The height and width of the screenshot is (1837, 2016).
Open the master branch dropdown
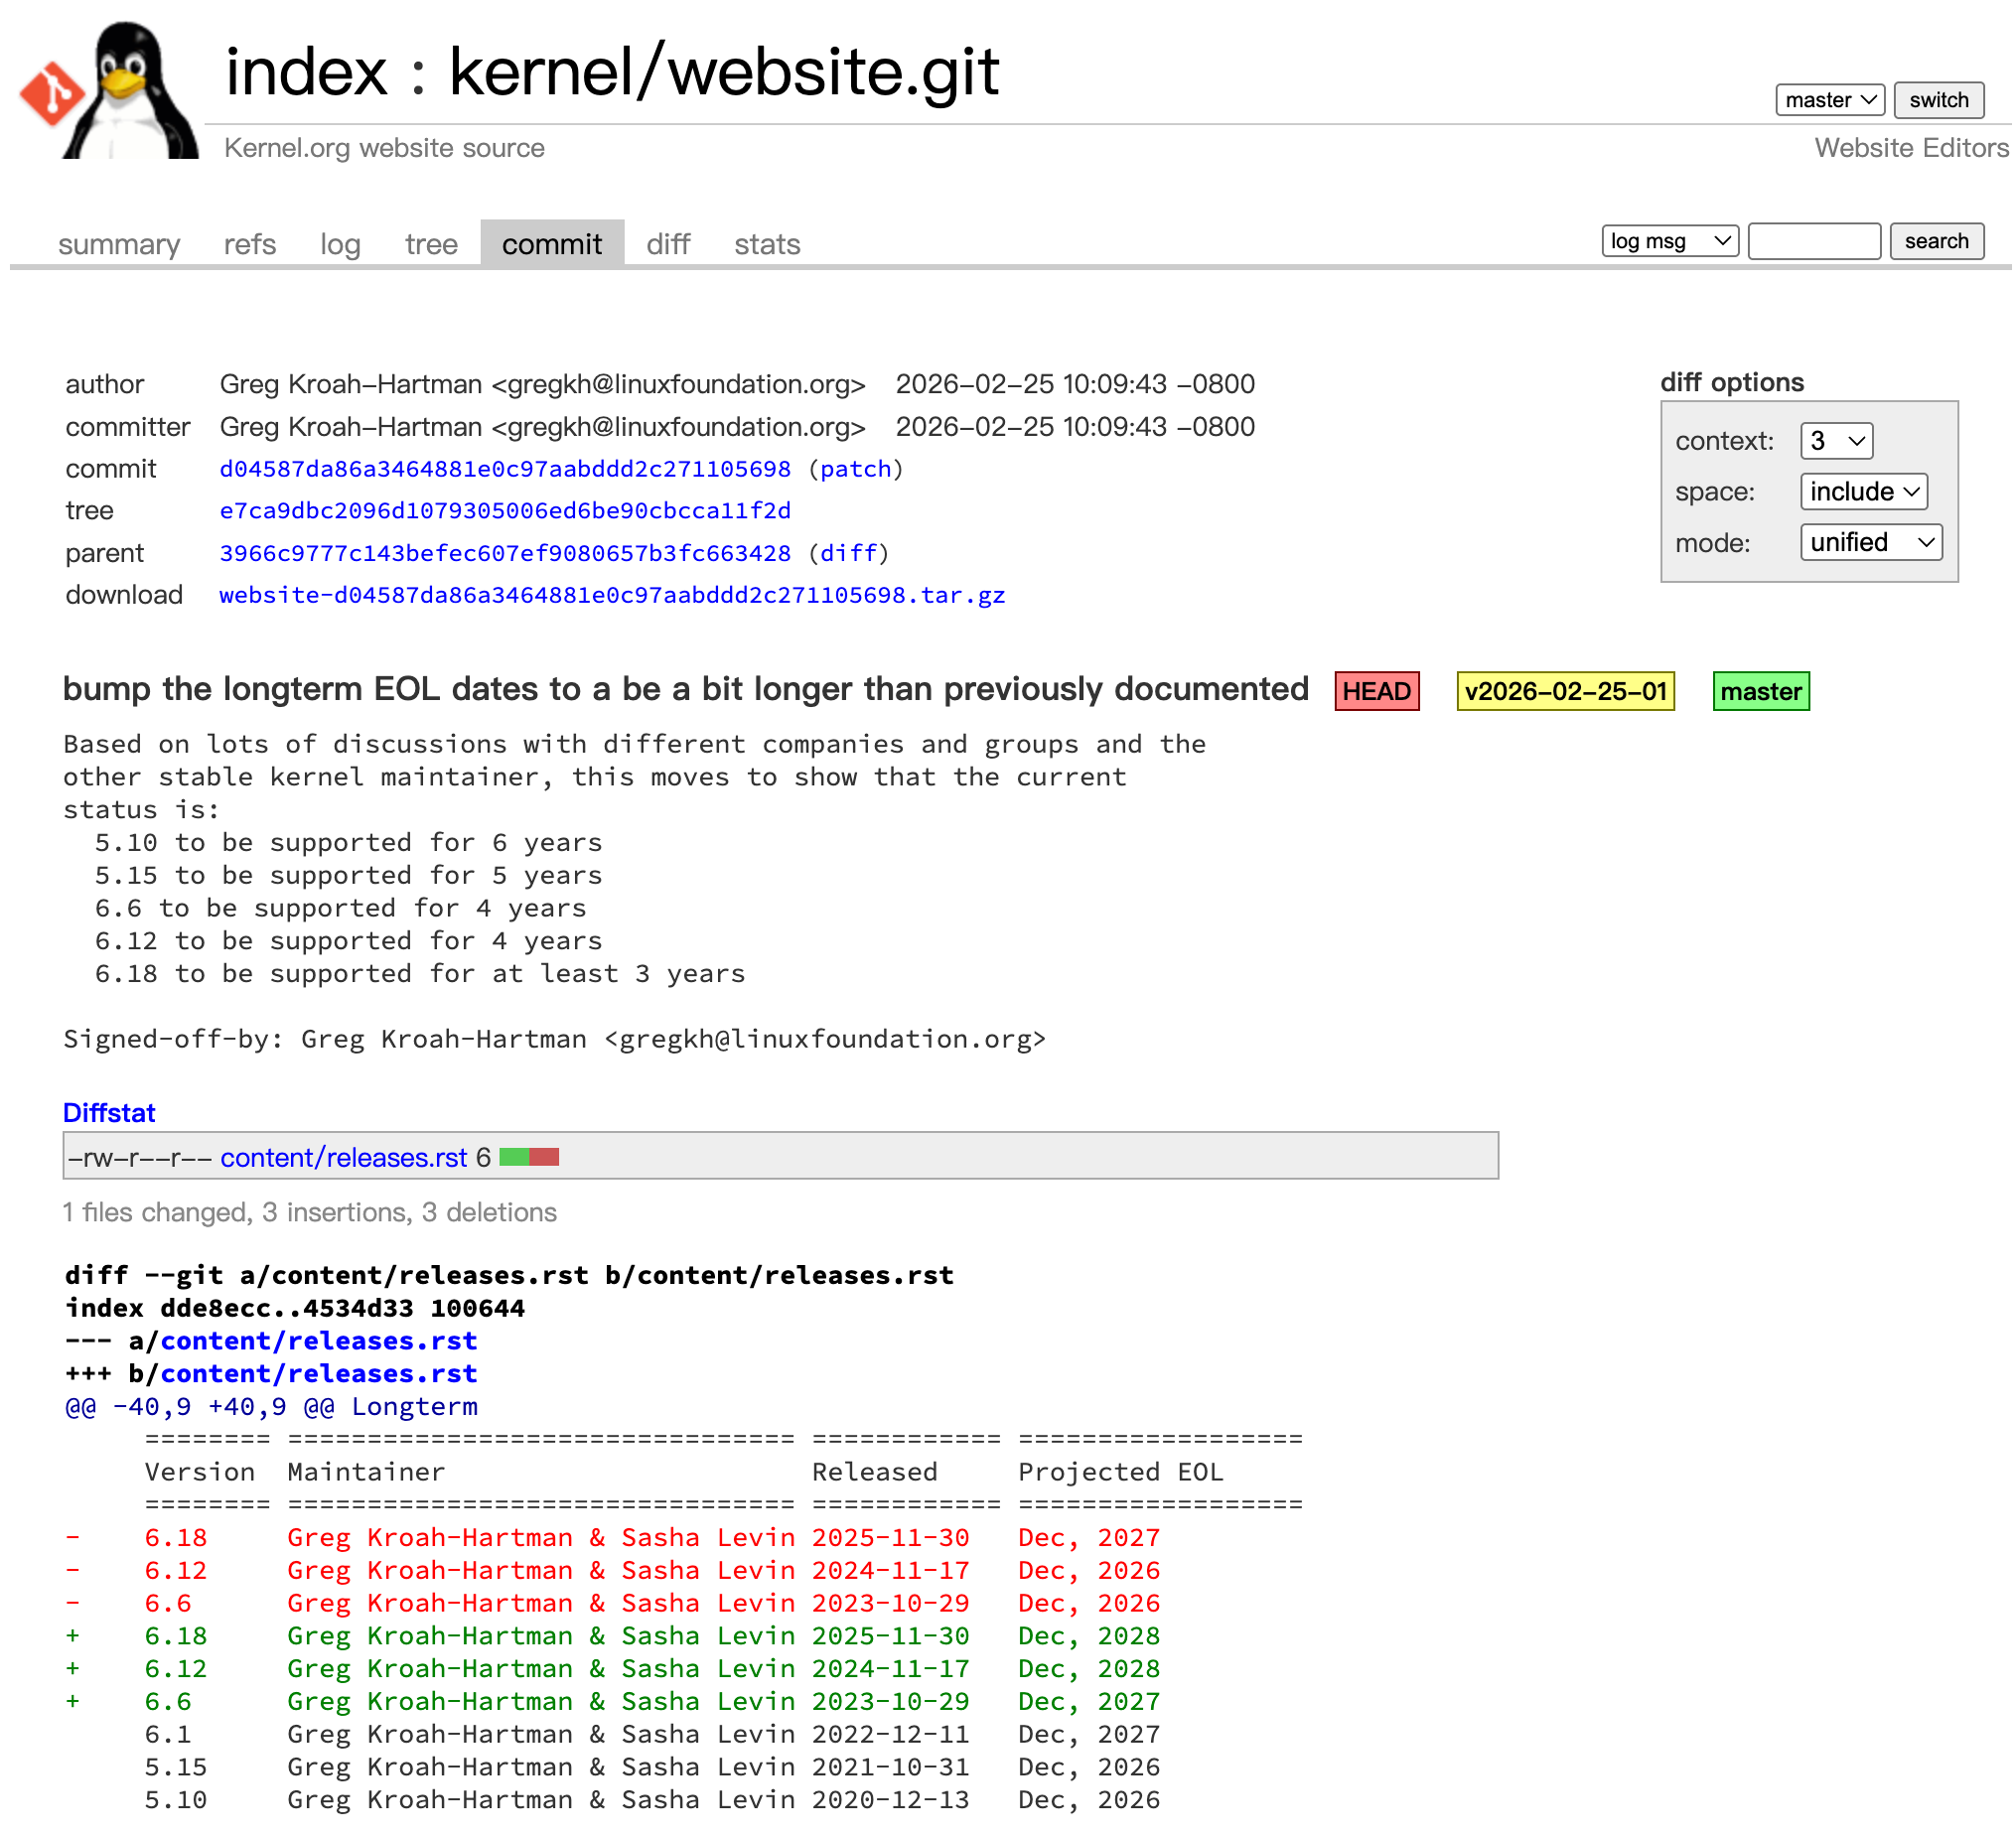(x=1833, y=100)
